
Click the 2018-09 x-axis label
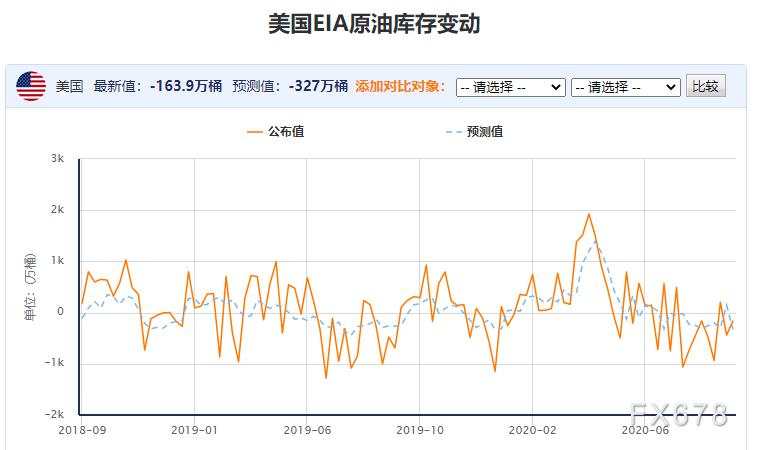82,430
